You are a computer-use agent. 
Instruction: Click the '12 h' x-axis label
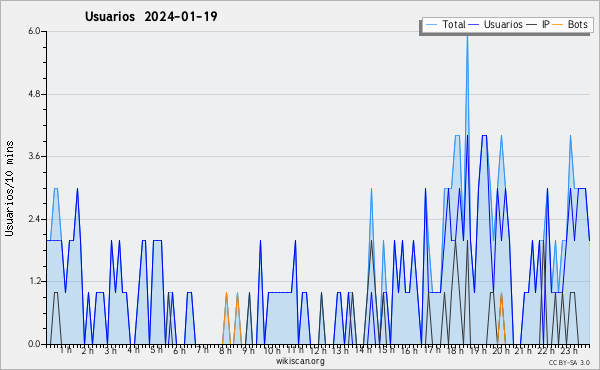click(318, 351)
